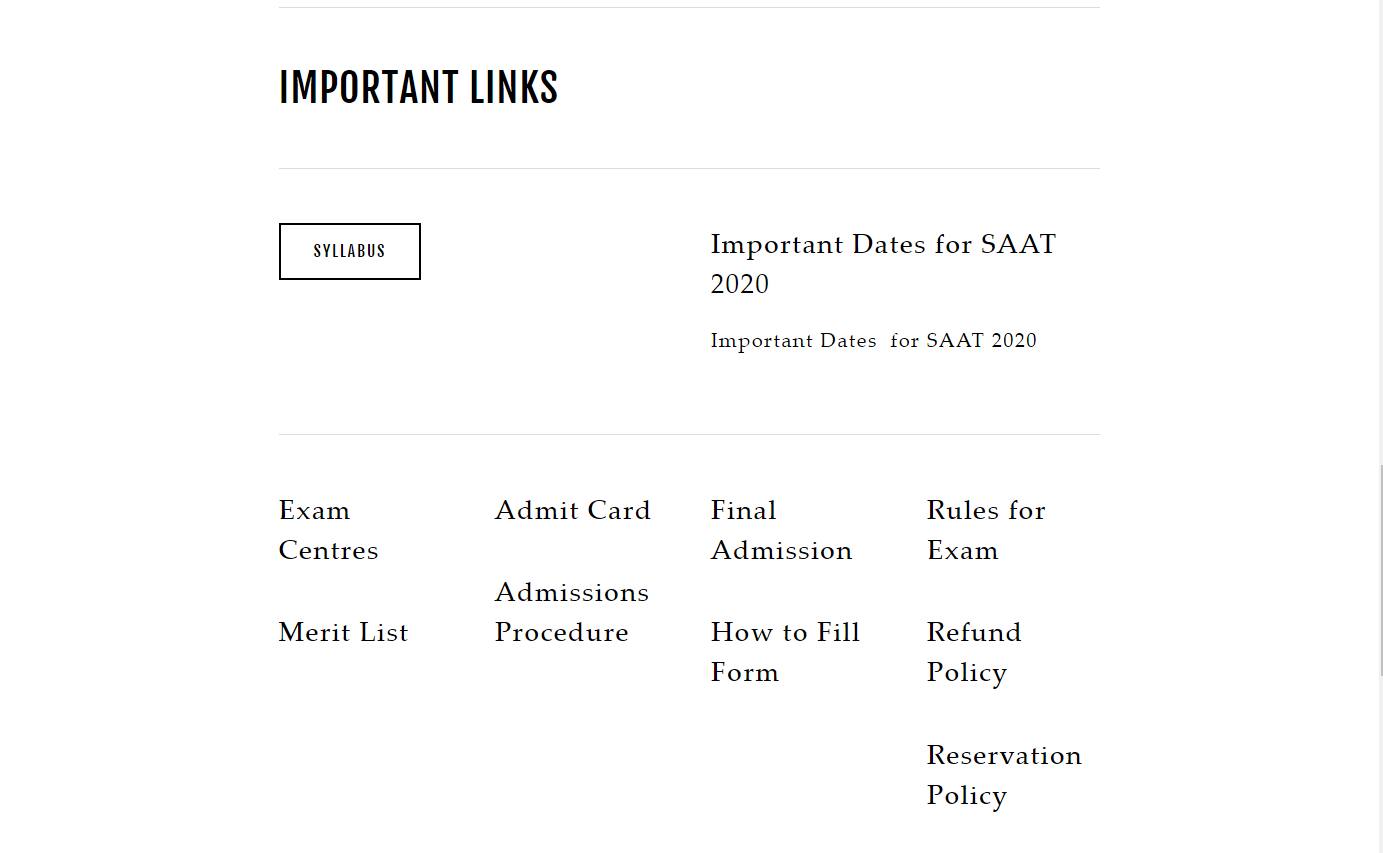Viewport: 1383px width, 853px height.
Task: Check admission steps under Admissions Procedure
Action: coord(572,612)
